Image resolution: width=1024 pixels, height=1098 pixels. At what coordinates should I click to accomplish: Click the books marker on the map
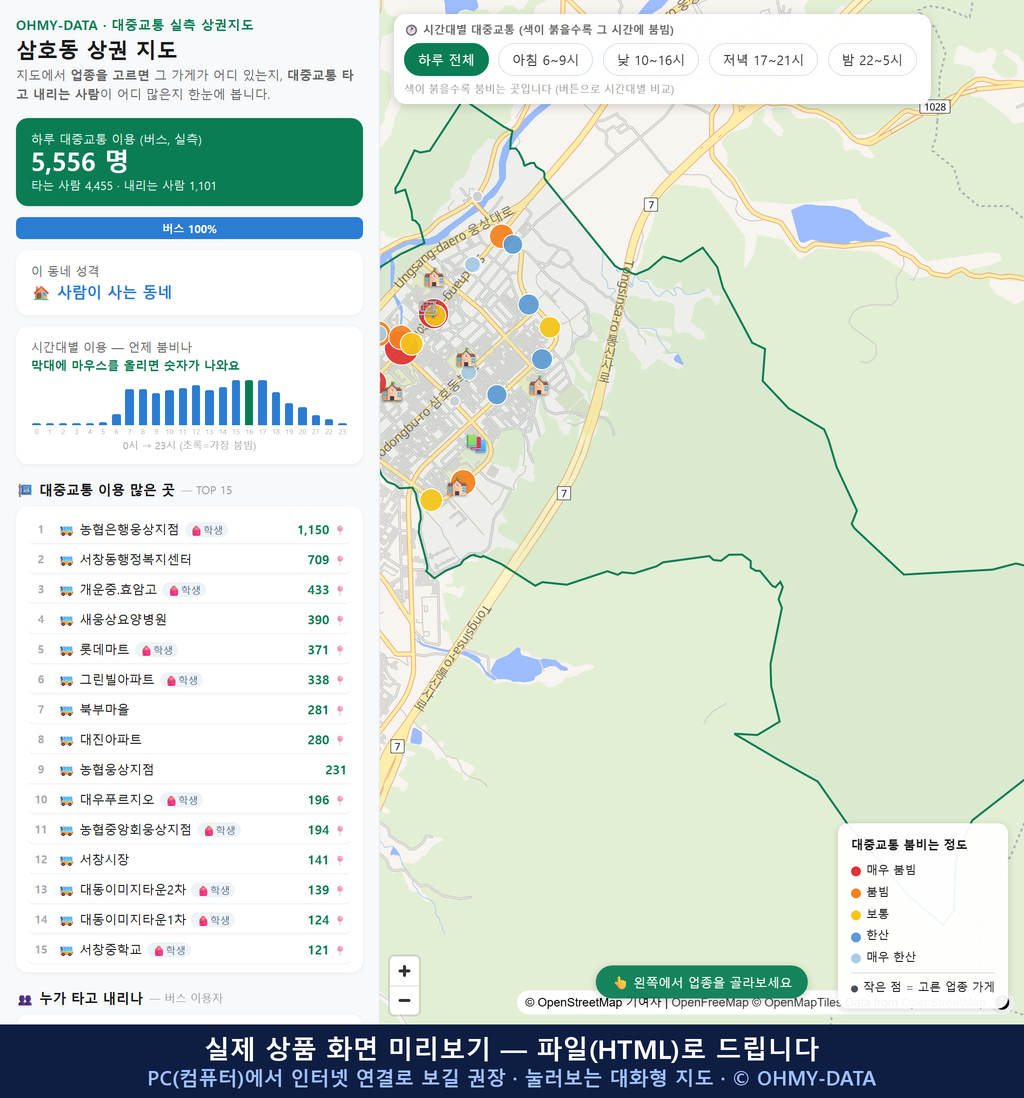tap(476, 443)
